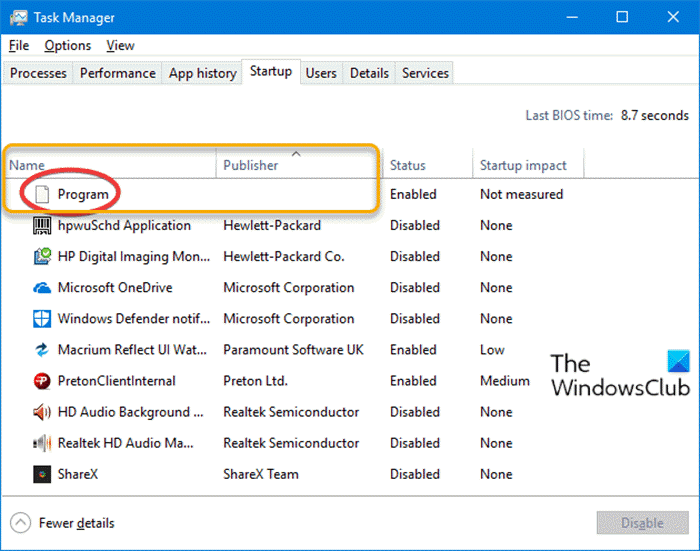This screenshot has width=700, height=551.
Task: Switch to the Performance tab
Action: point(118,73)
